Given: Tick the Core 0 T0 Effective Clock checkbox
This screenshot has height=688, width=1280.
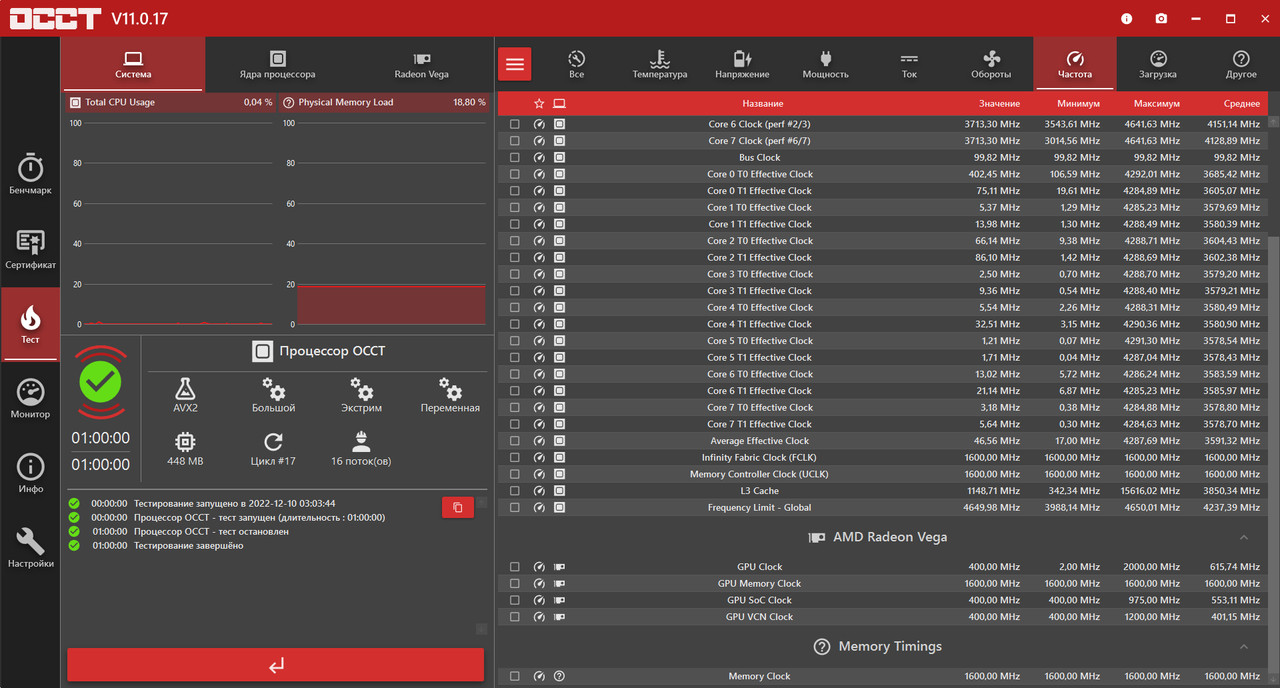Looking at the screenshot, I should click(x=515, y=174).
